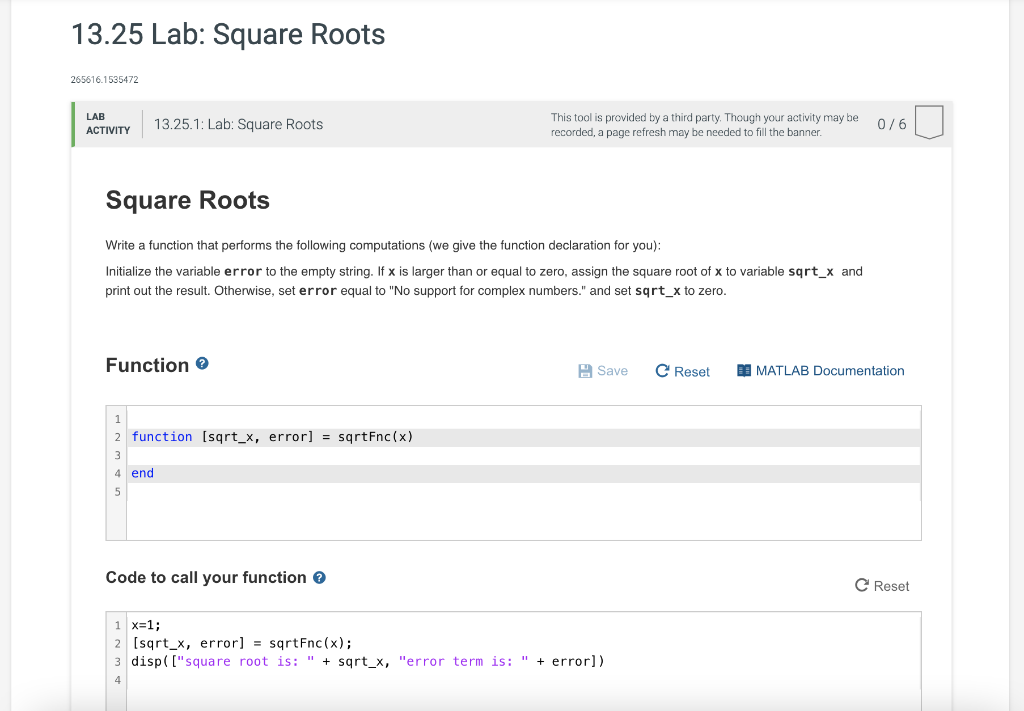Click the bookmark flag icon next to 0/6

click(928, 121)
